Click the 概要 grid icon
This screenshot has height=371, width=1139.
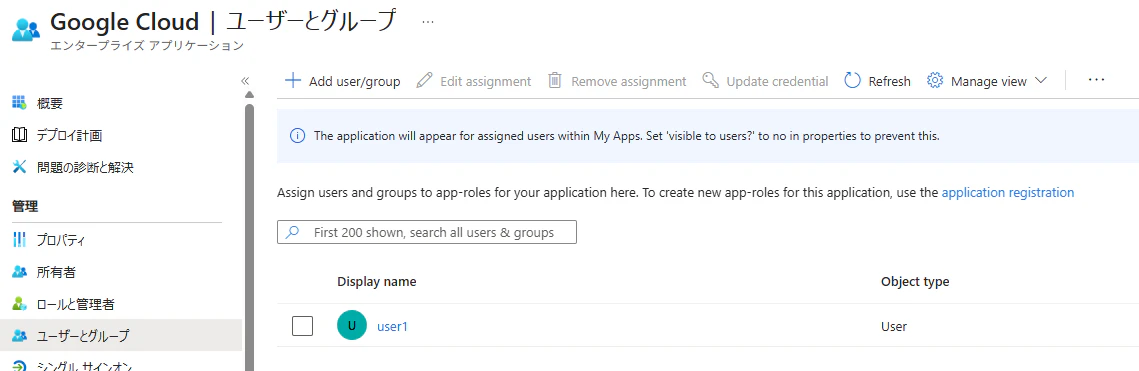point(20,102)
